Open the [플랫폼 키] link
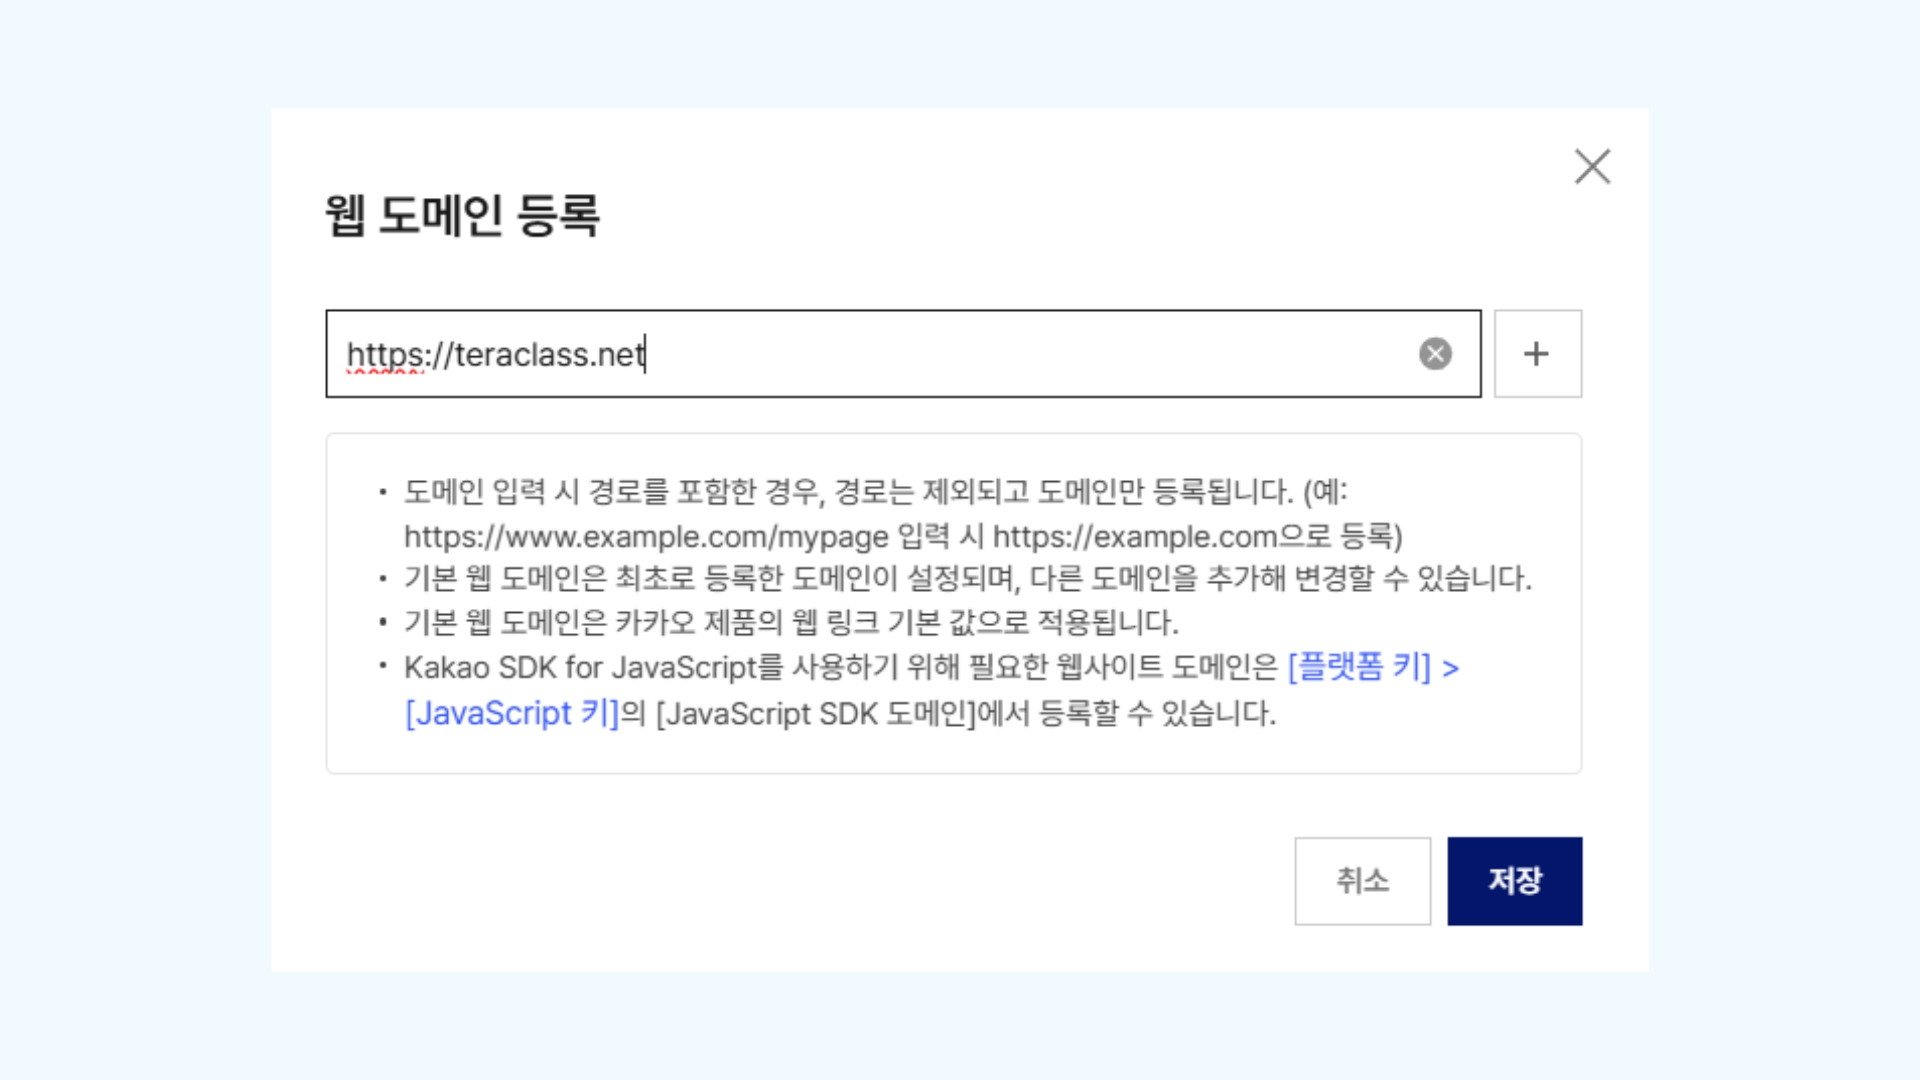 [1359, 667]
